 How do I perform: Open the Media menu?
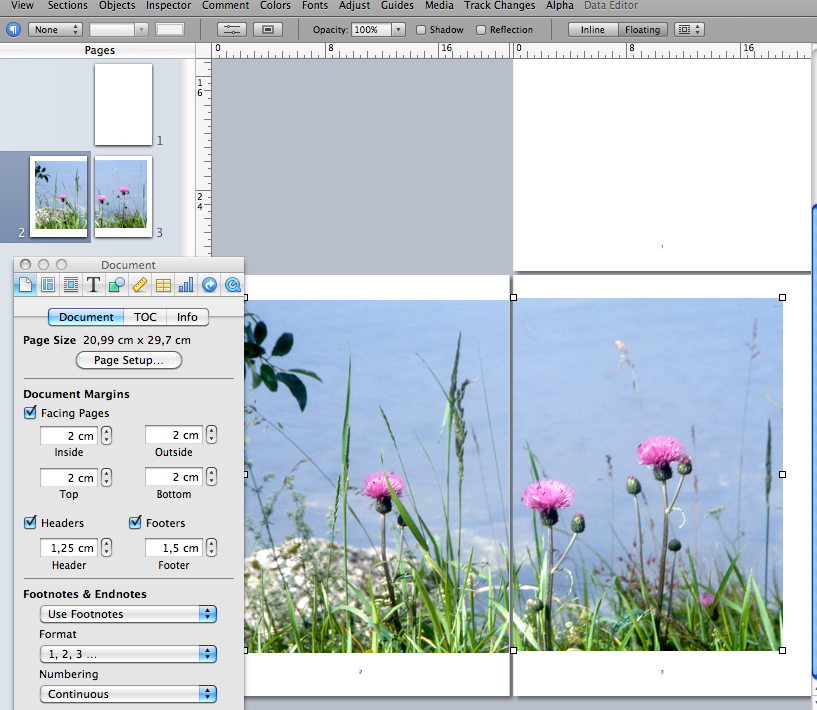pyautogui.click(x=439, y=6)
